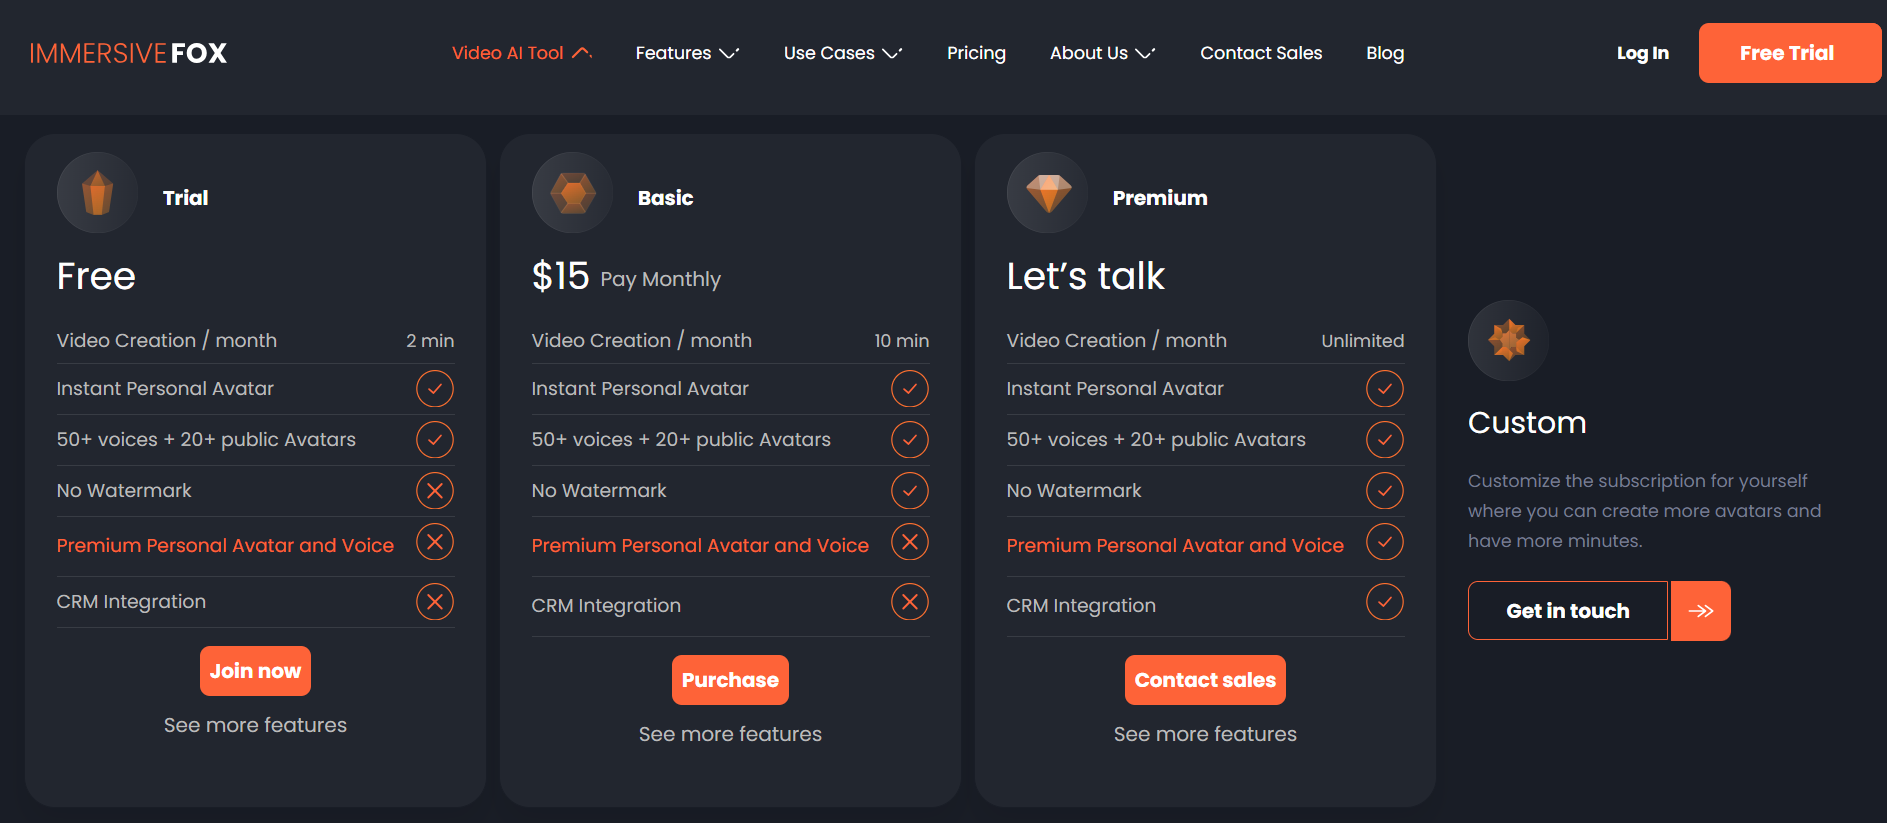
Task: Click the Trial Premium Personal Avatar cross icon
Action: coord(435,542)
